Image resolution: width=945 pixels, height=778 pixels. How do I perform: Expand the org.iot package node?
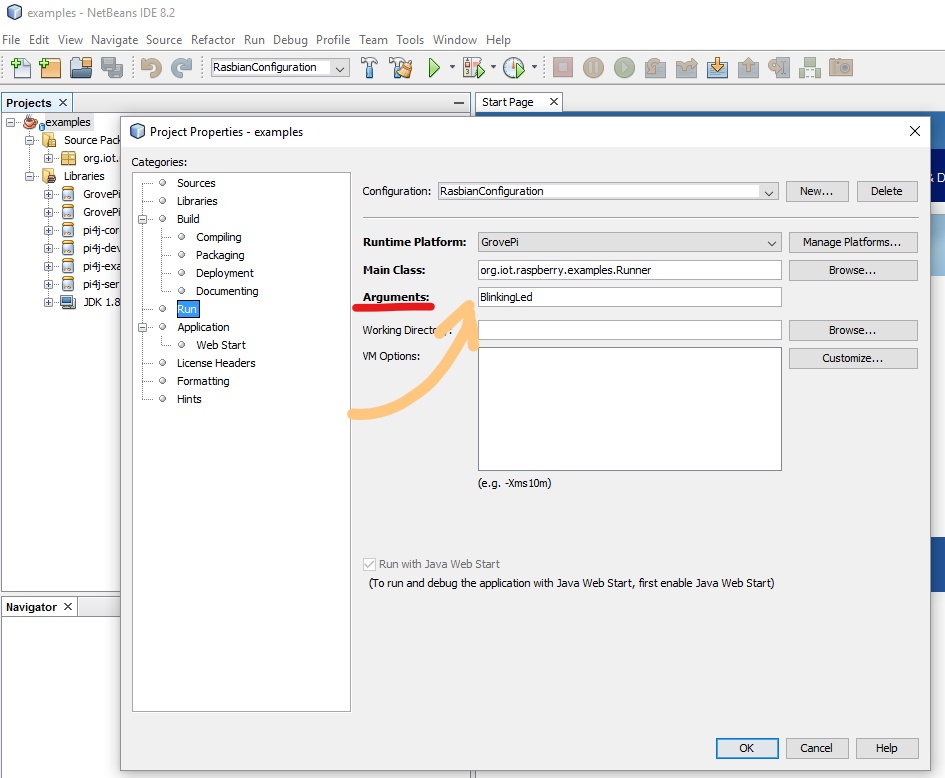click(x=48, y=158)
